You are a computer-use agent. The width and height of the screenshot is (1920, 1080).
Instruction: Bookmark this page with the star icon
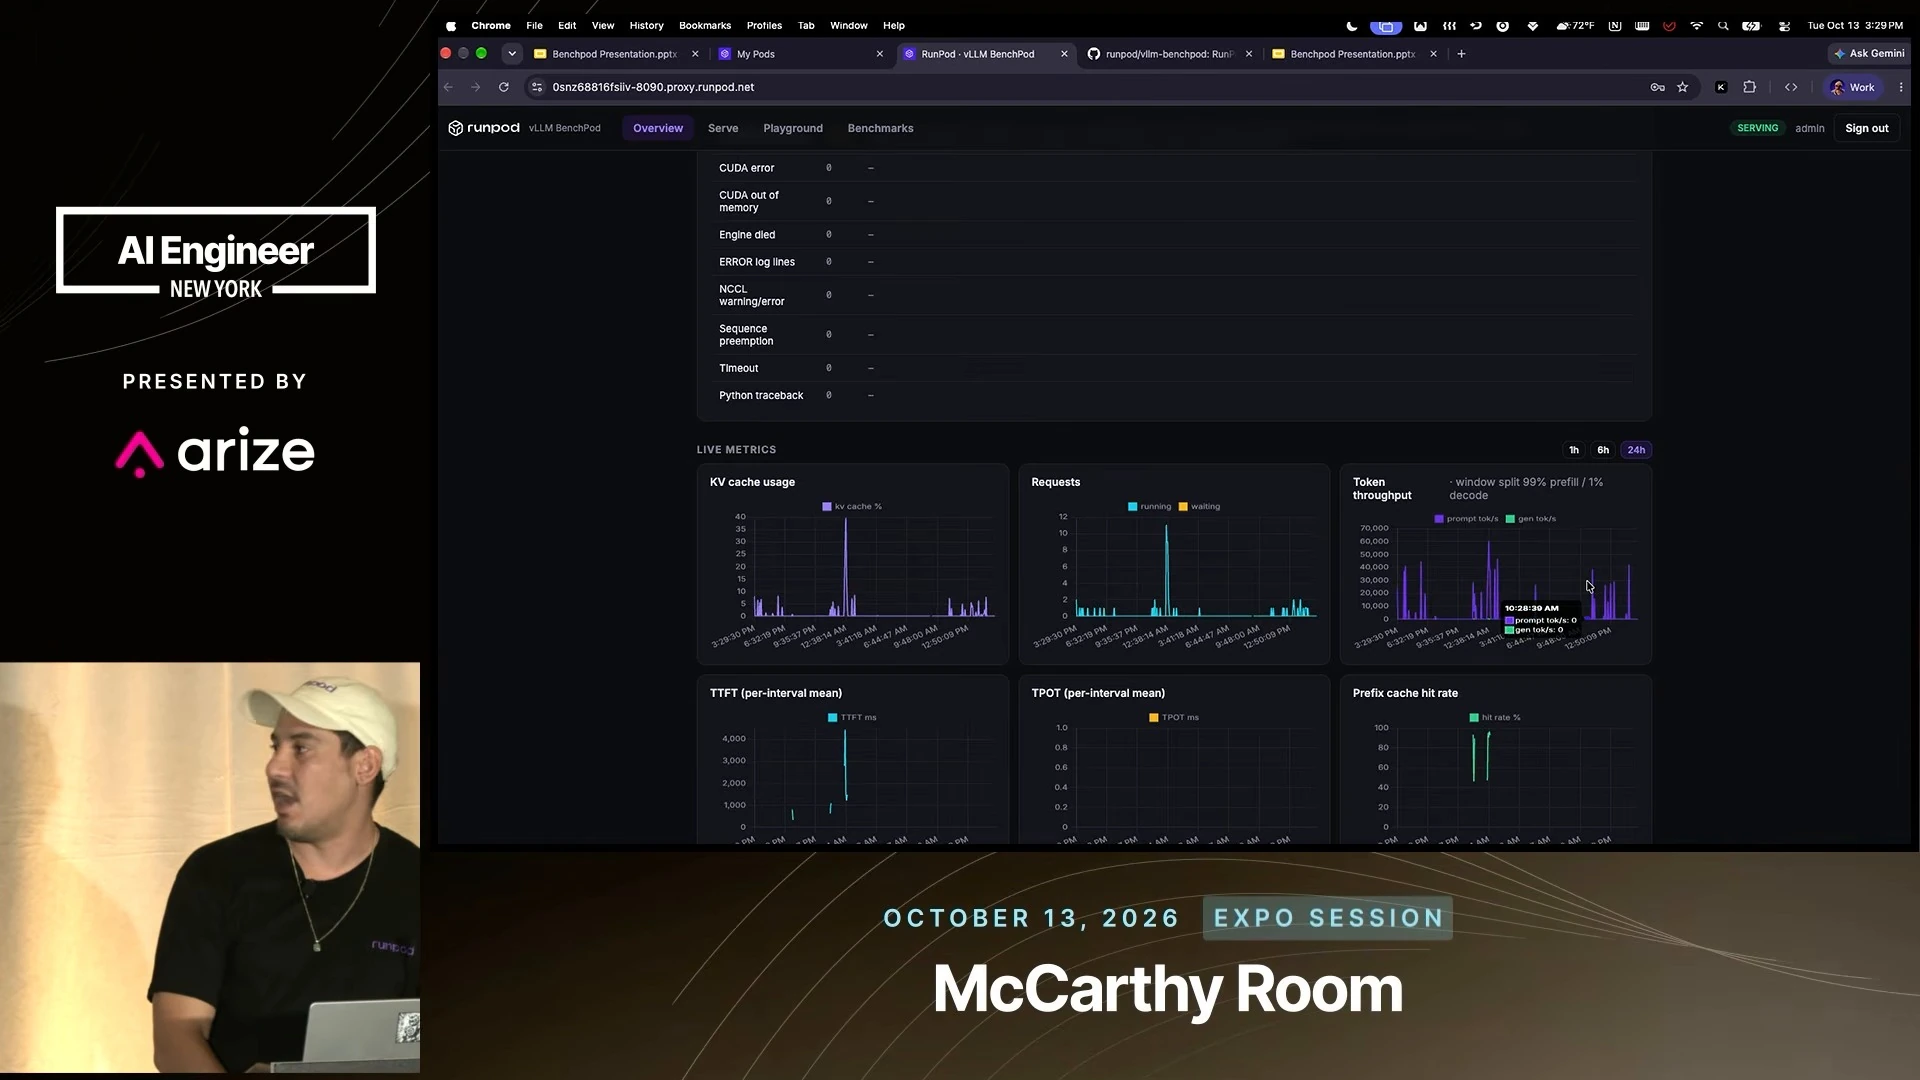1683,87
